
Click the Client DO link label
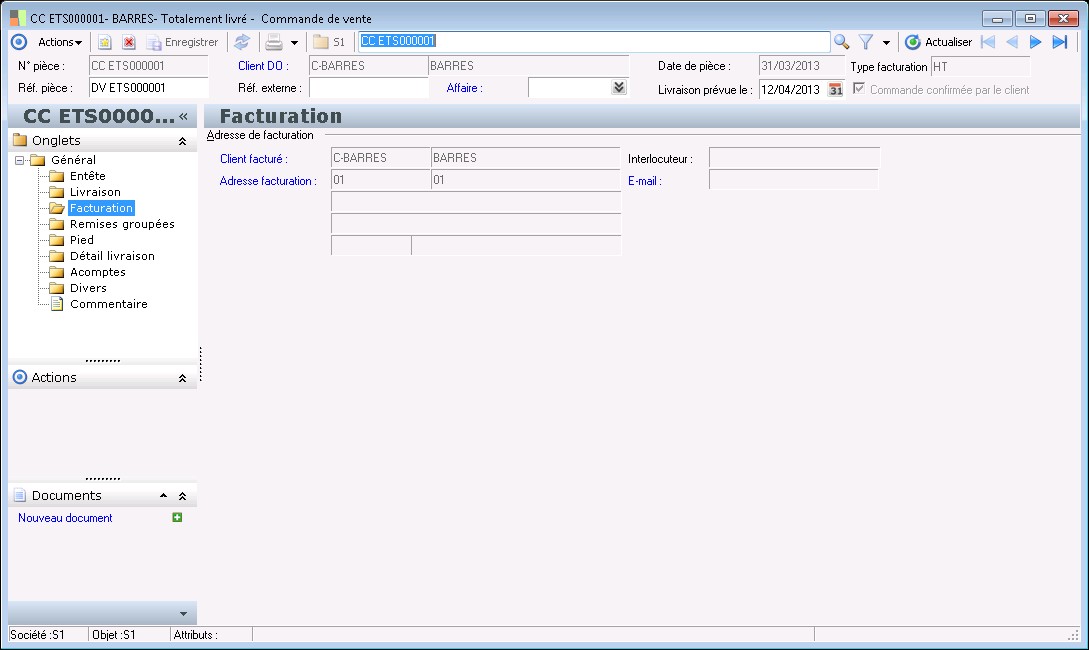click(x=263, y=66)
